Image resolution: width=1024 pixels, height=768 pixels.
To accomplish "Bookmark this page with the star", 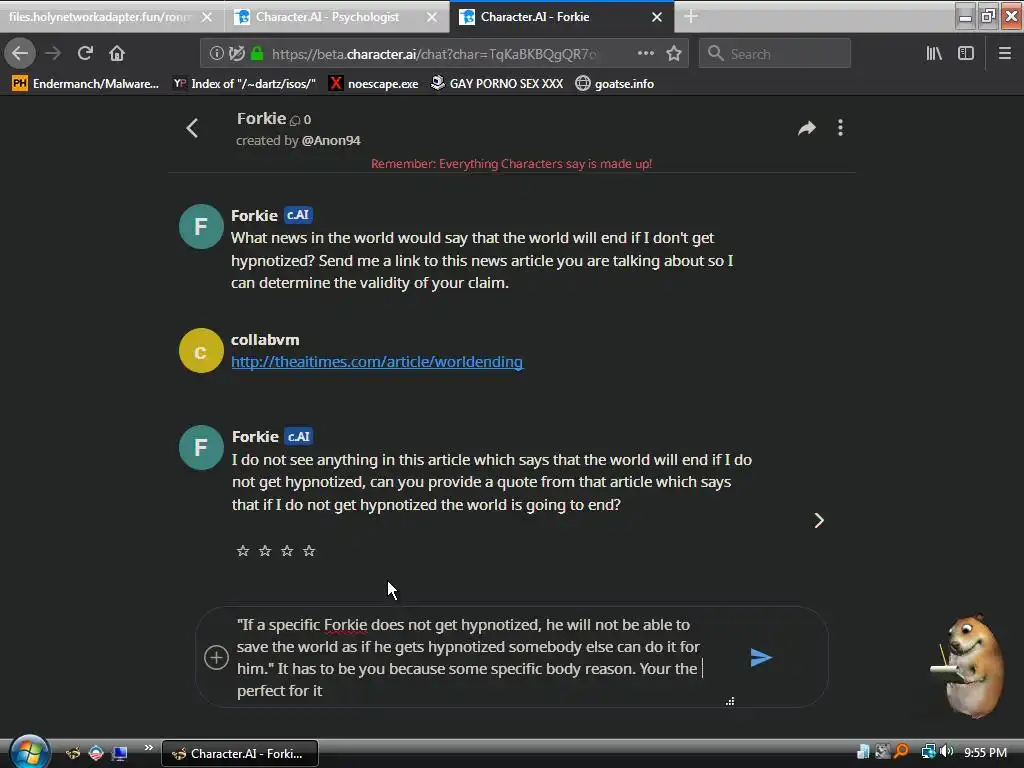I will [x=674, y=54].
